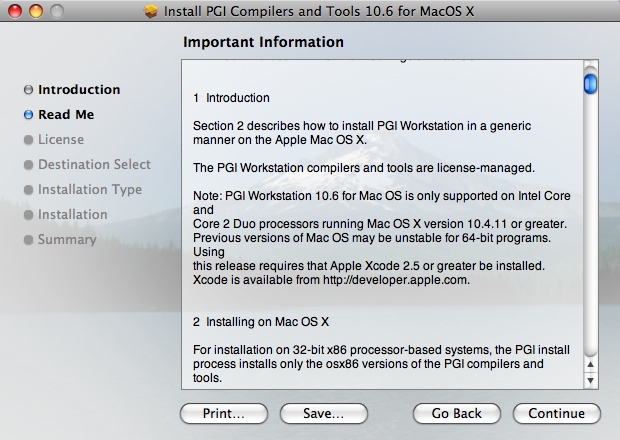Continue to the License step
Screen dimensions: 620x440
pos(557,414)
